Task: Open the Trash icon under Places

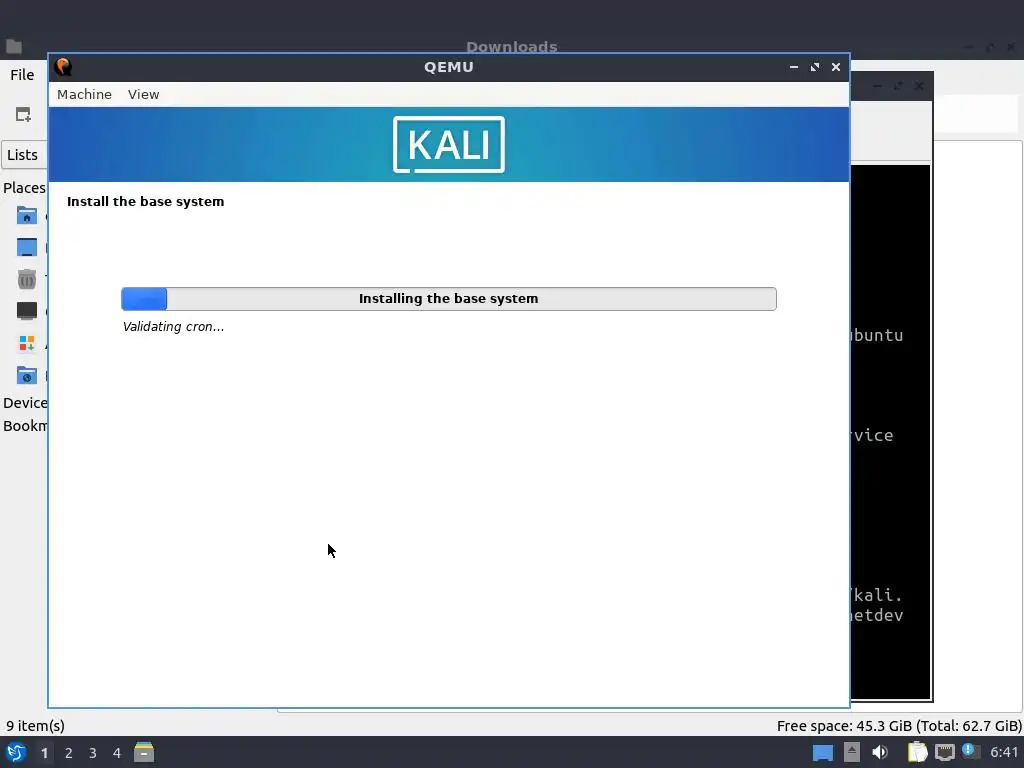Action: coord(27,279)
